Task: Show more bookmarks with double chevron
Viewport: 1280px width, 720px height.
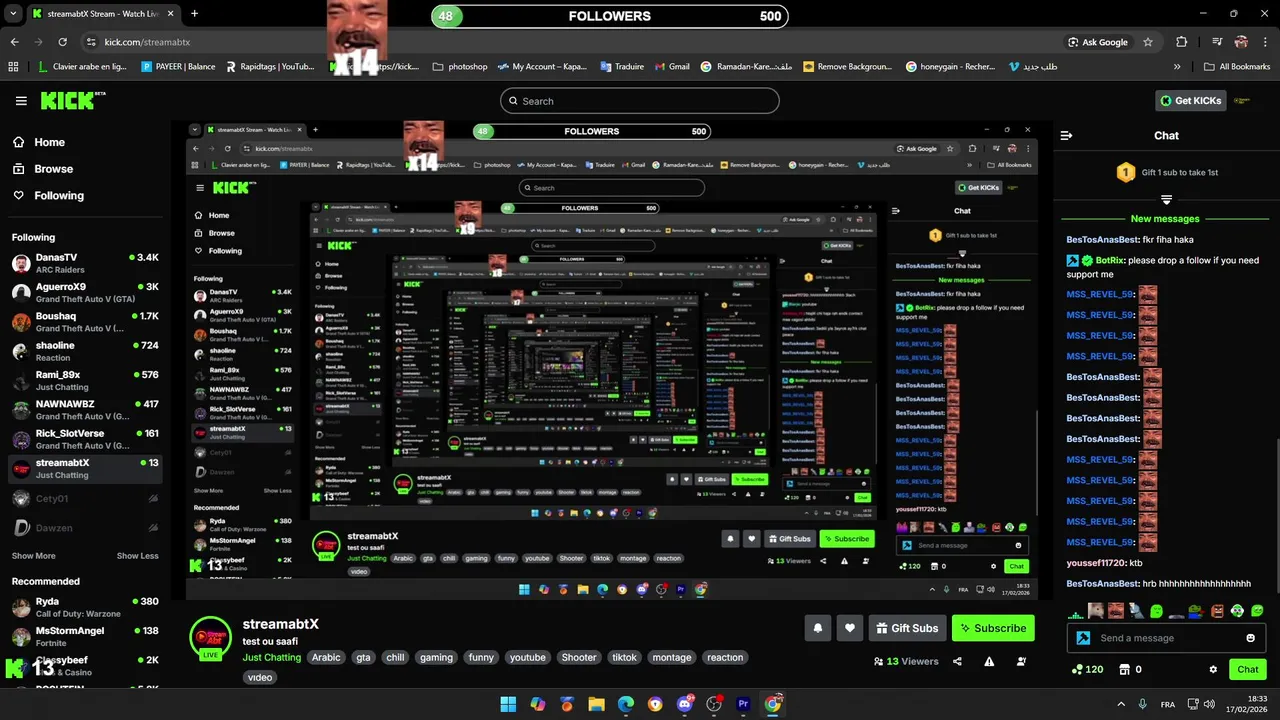Action: pos(1177,67)
